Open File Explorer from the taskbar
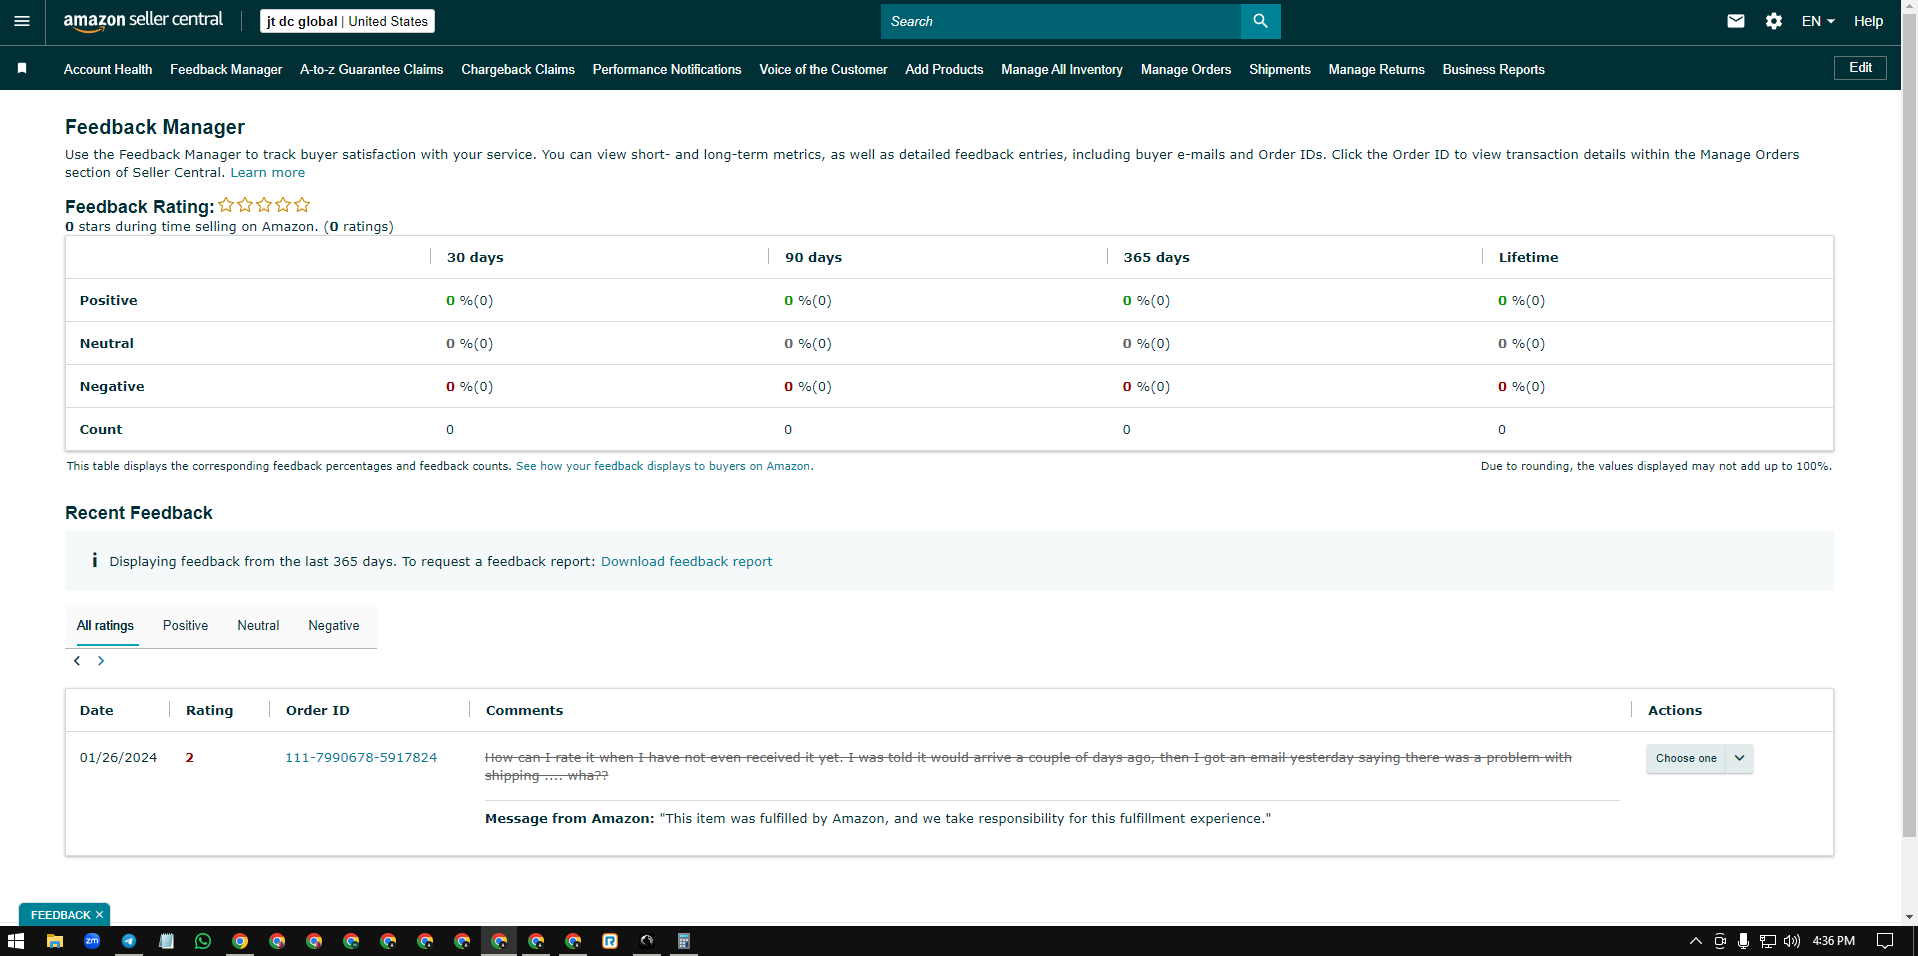The height and width of the screenshot is (956, 1918). point(55,941)
